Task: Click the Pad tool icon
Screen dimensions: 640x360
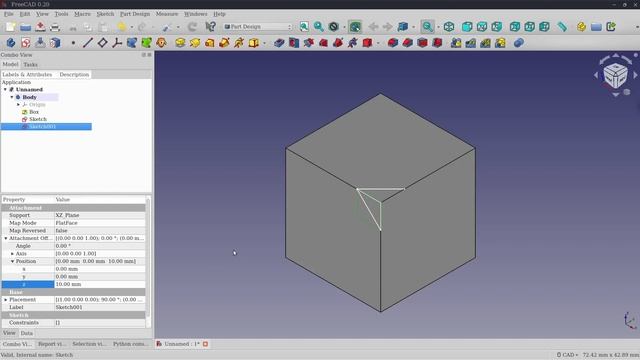Action: (180, 42)
